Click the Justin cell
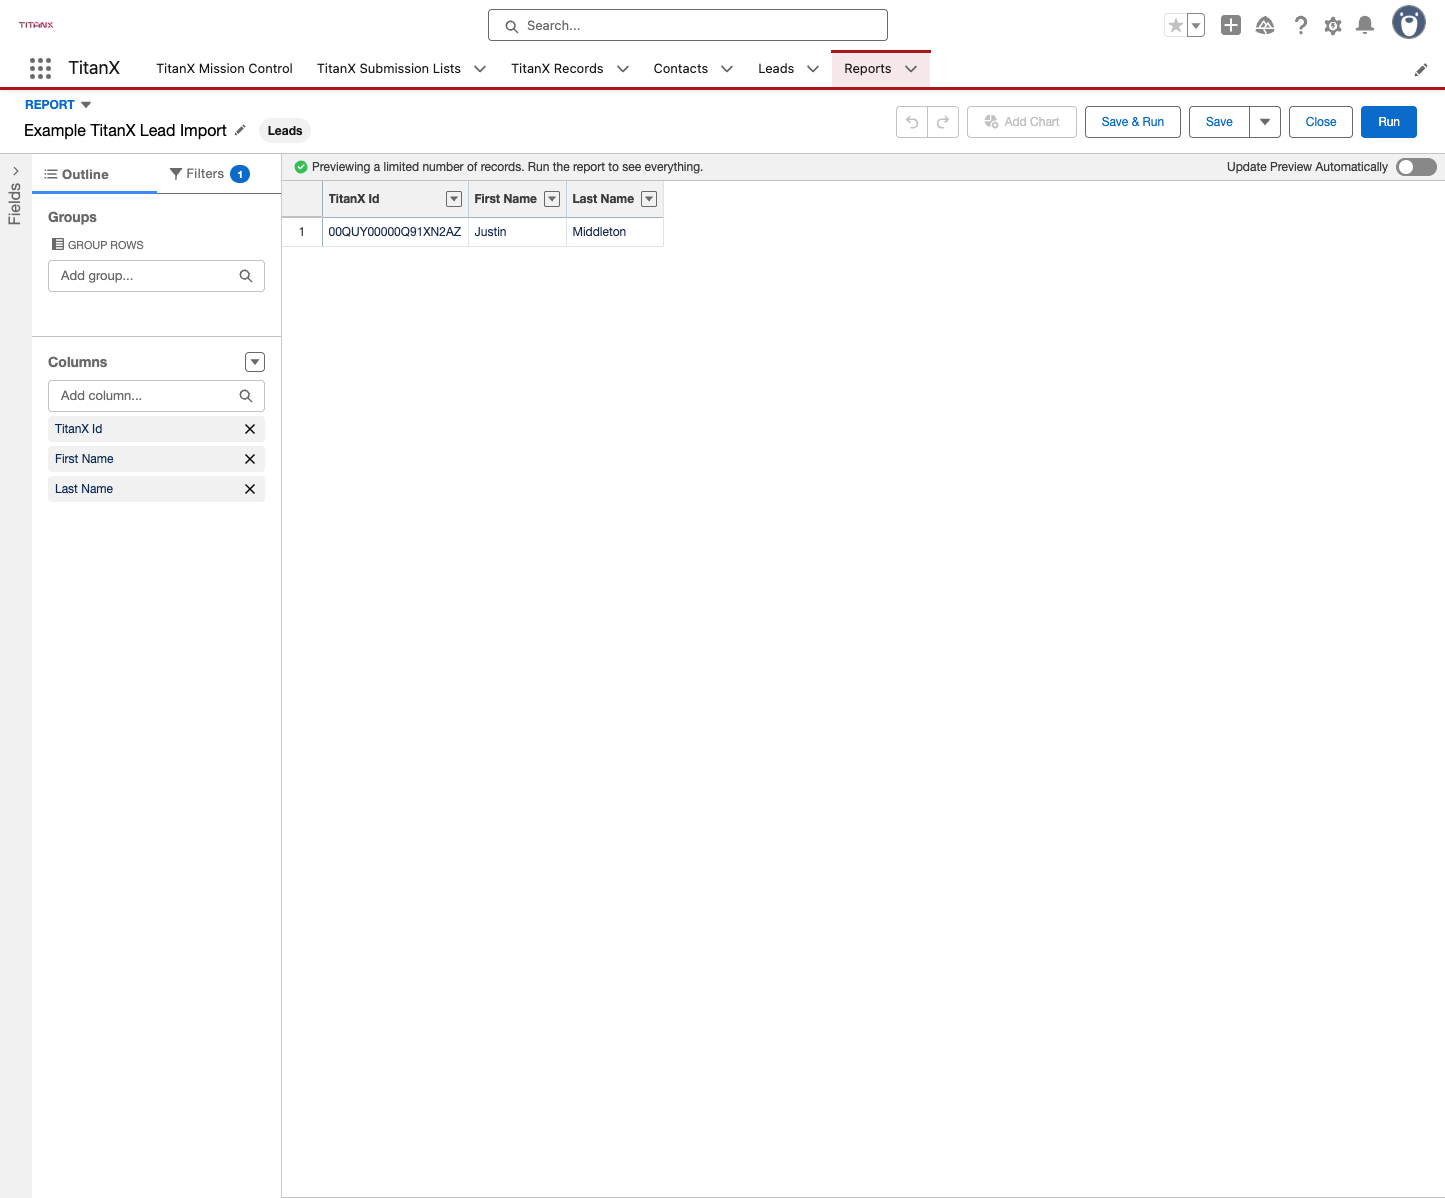1445x1198 pixels. pyautogui.click(x=517, y=232)
